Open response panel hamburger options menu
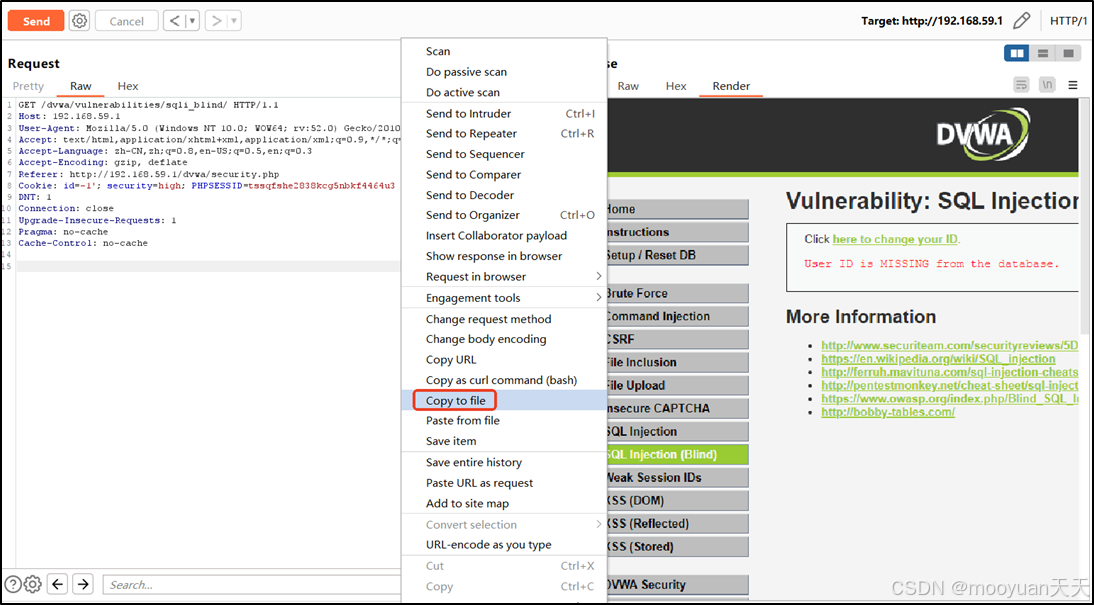Viewport: 1094px width, 605px height. [x=1073, y=85]
